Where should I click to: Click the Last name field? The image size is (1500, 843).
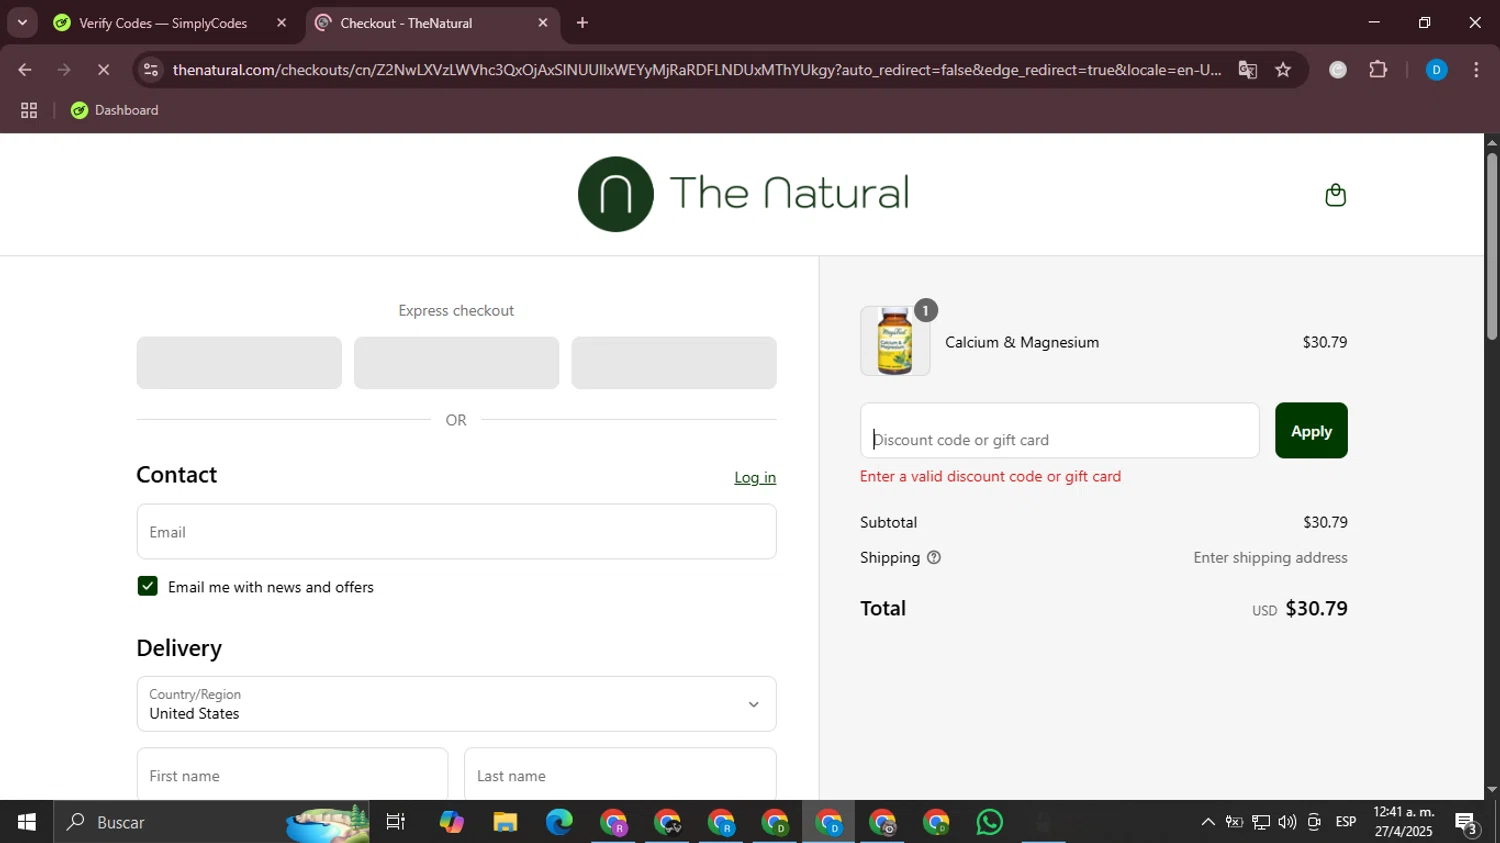[620, 775]
